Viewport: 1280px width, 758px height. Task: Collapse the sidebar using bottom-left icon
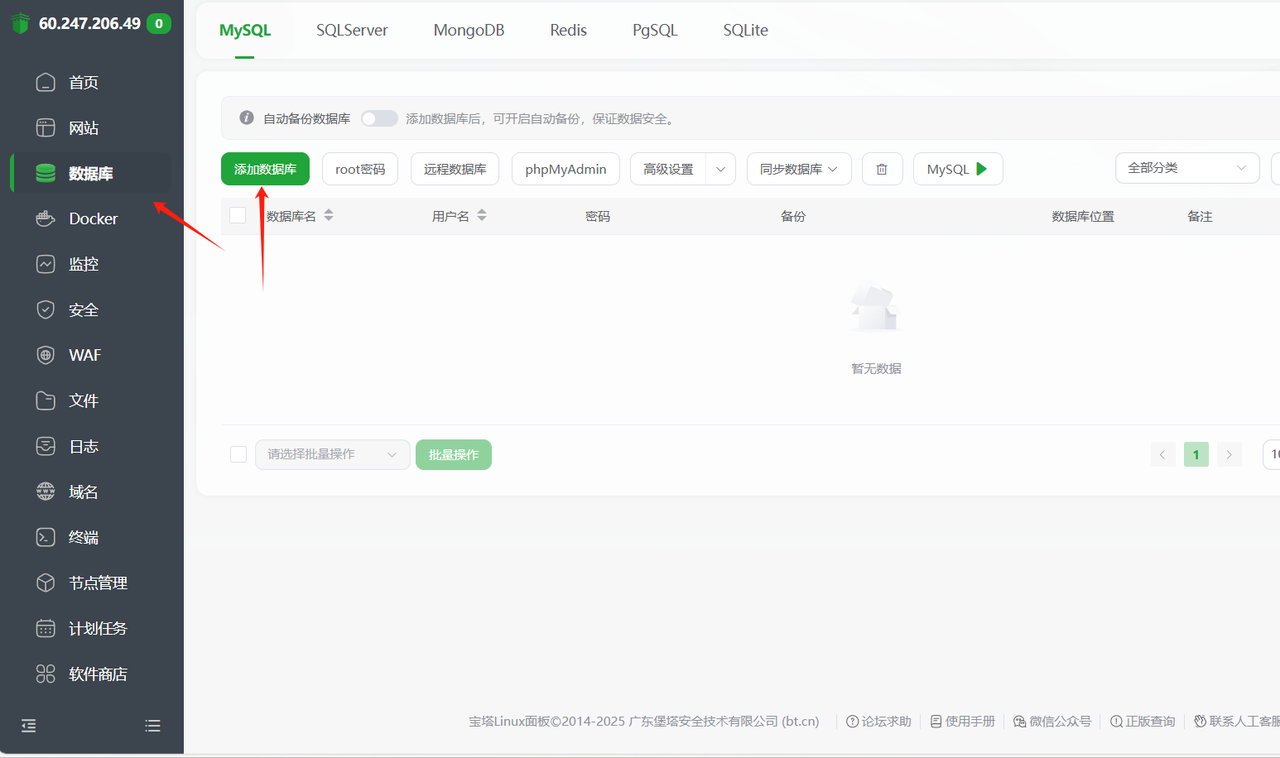tap(29, 726)
